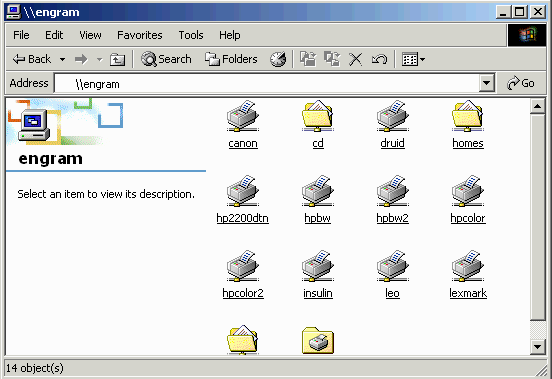Open the Tools menu

click(x=191, y=35)
